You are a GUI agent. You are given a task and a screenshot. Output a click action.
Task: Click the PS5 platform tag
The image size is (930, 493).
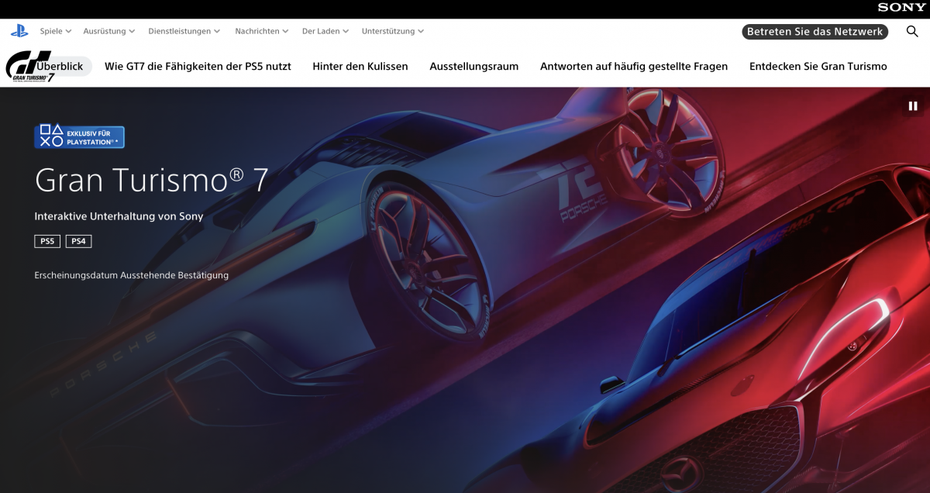click(47, 241)
